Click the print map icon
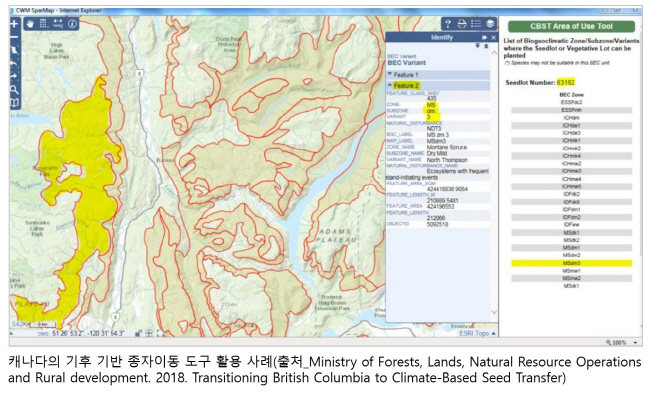 click(462, 24)
